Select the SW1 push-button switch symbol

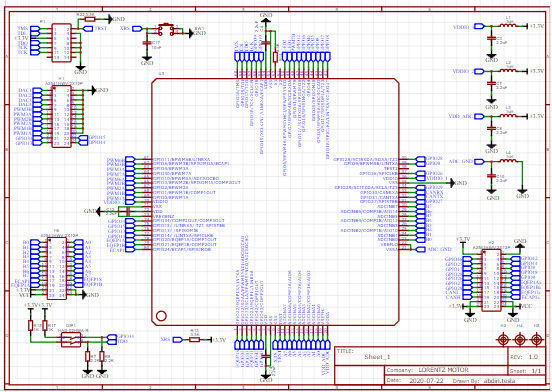click(x=165, y=29)
